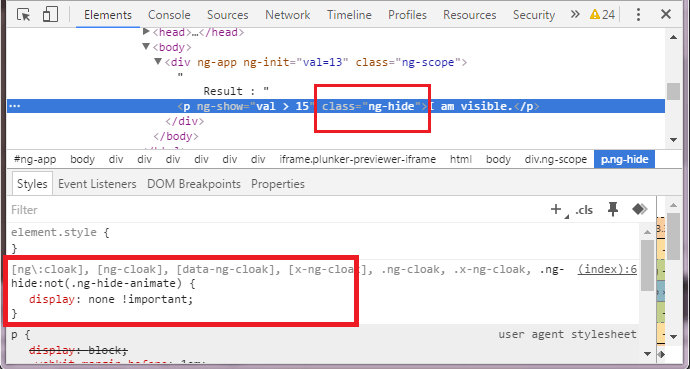Select the Result text node
This screenshot has height=369, width=690.
point(236,91)
